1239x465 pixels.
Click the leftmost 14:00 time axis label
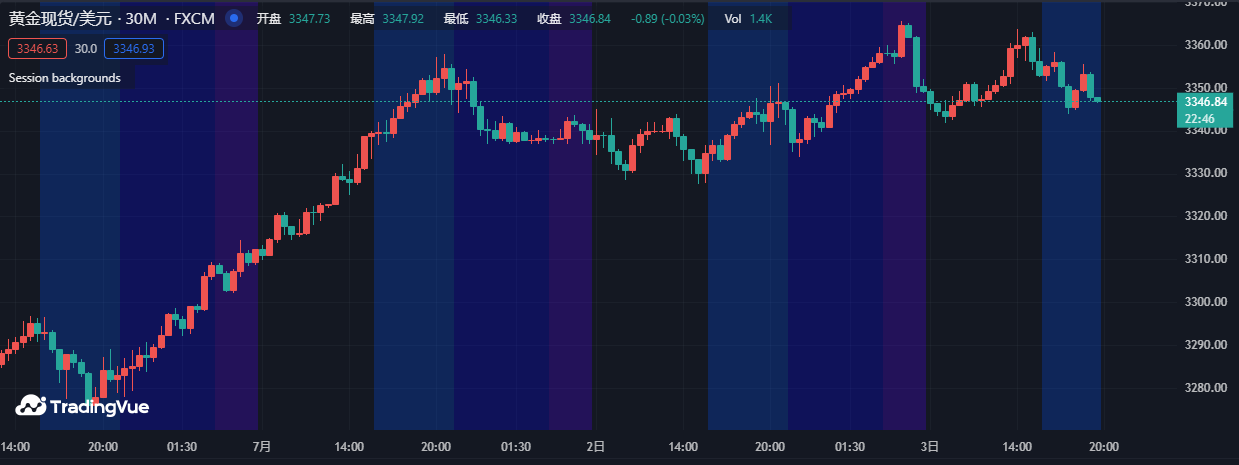[15, 447]
